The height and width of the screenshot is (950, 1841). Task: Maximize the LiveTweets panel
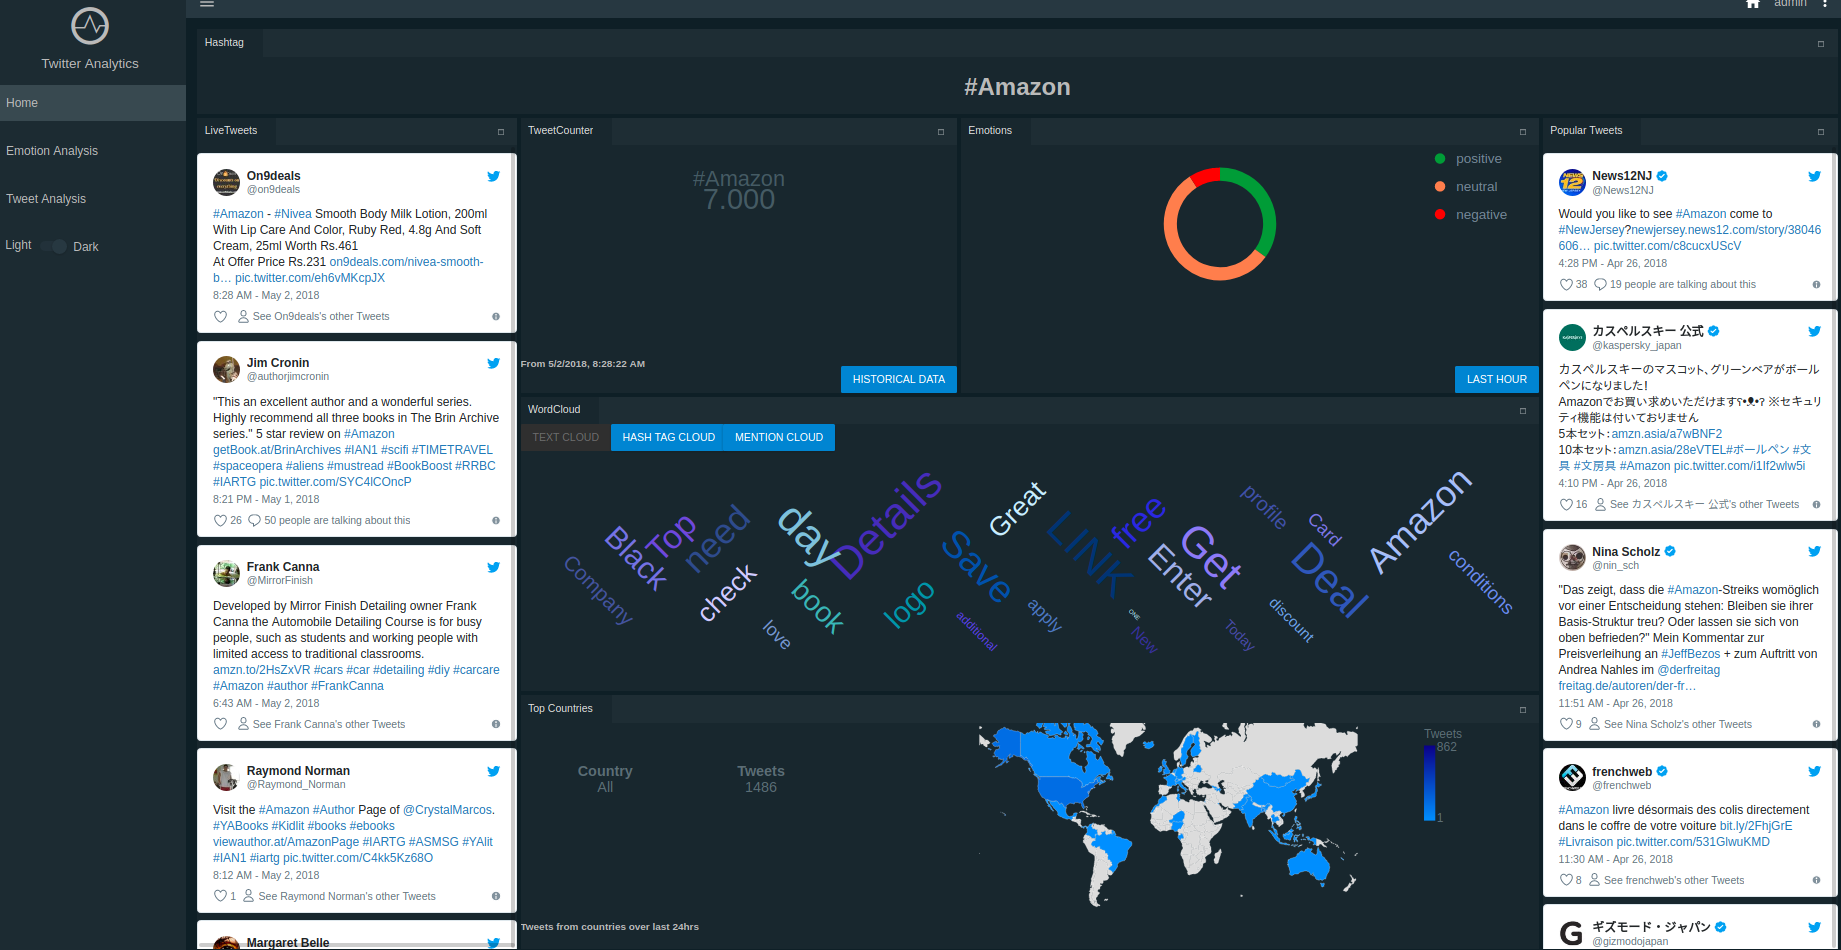coord(501,132)
